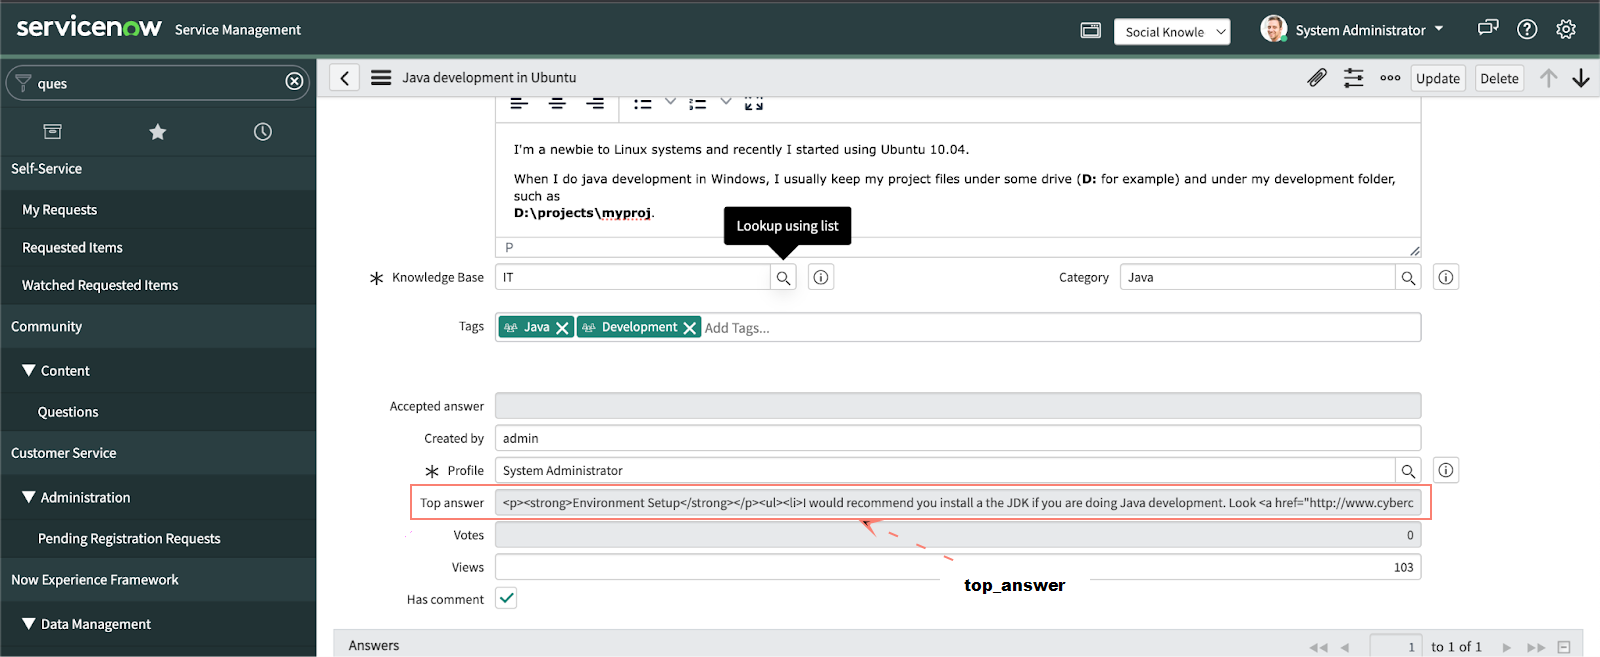Click the Category field info icon
This screenshot has width=1600, height=657.
tap(1445, 277)
